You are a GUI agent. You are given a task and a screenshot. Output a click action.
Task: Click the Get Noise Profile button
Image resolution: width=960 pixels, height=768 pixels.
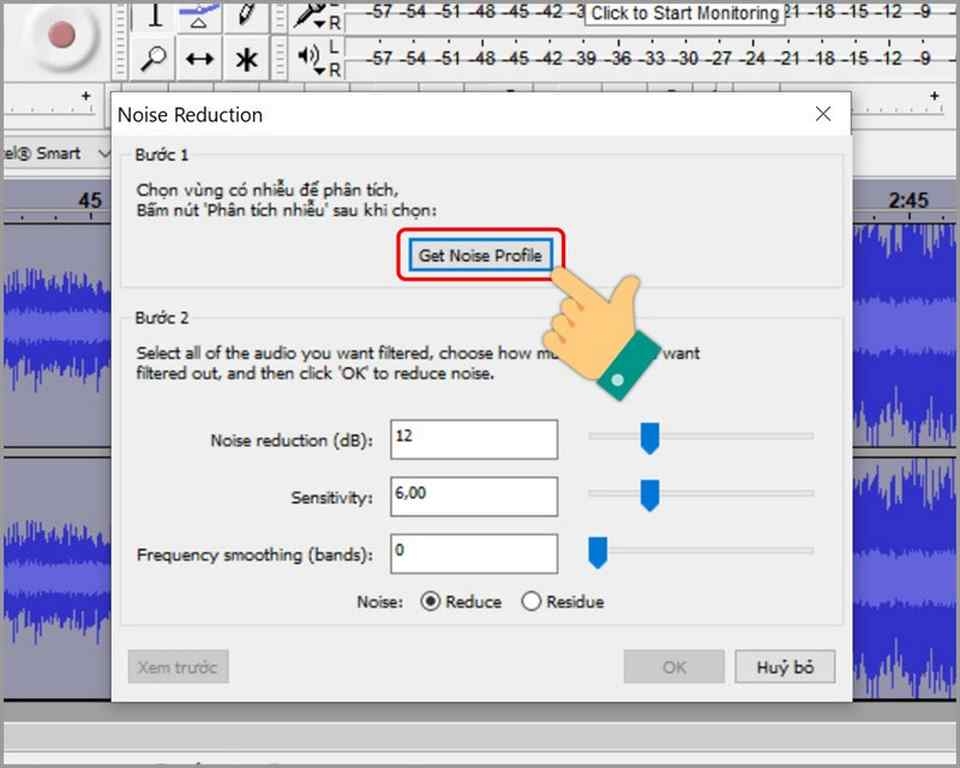(481, 255)
